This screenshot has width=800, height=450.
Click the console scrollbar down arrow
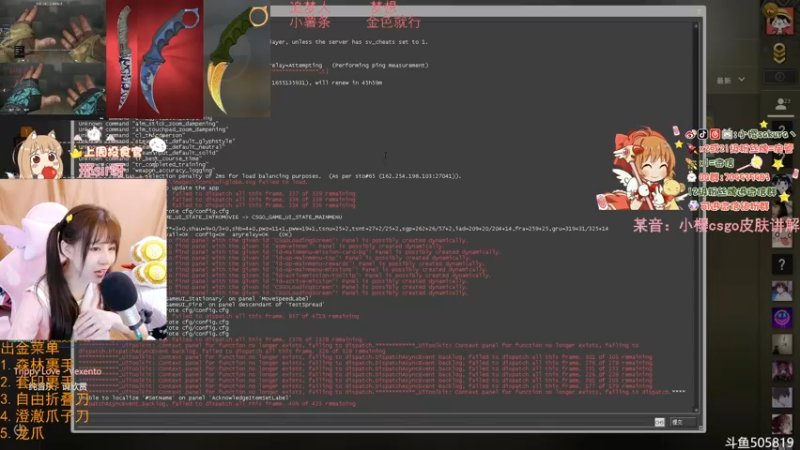(x=696, y=409)
